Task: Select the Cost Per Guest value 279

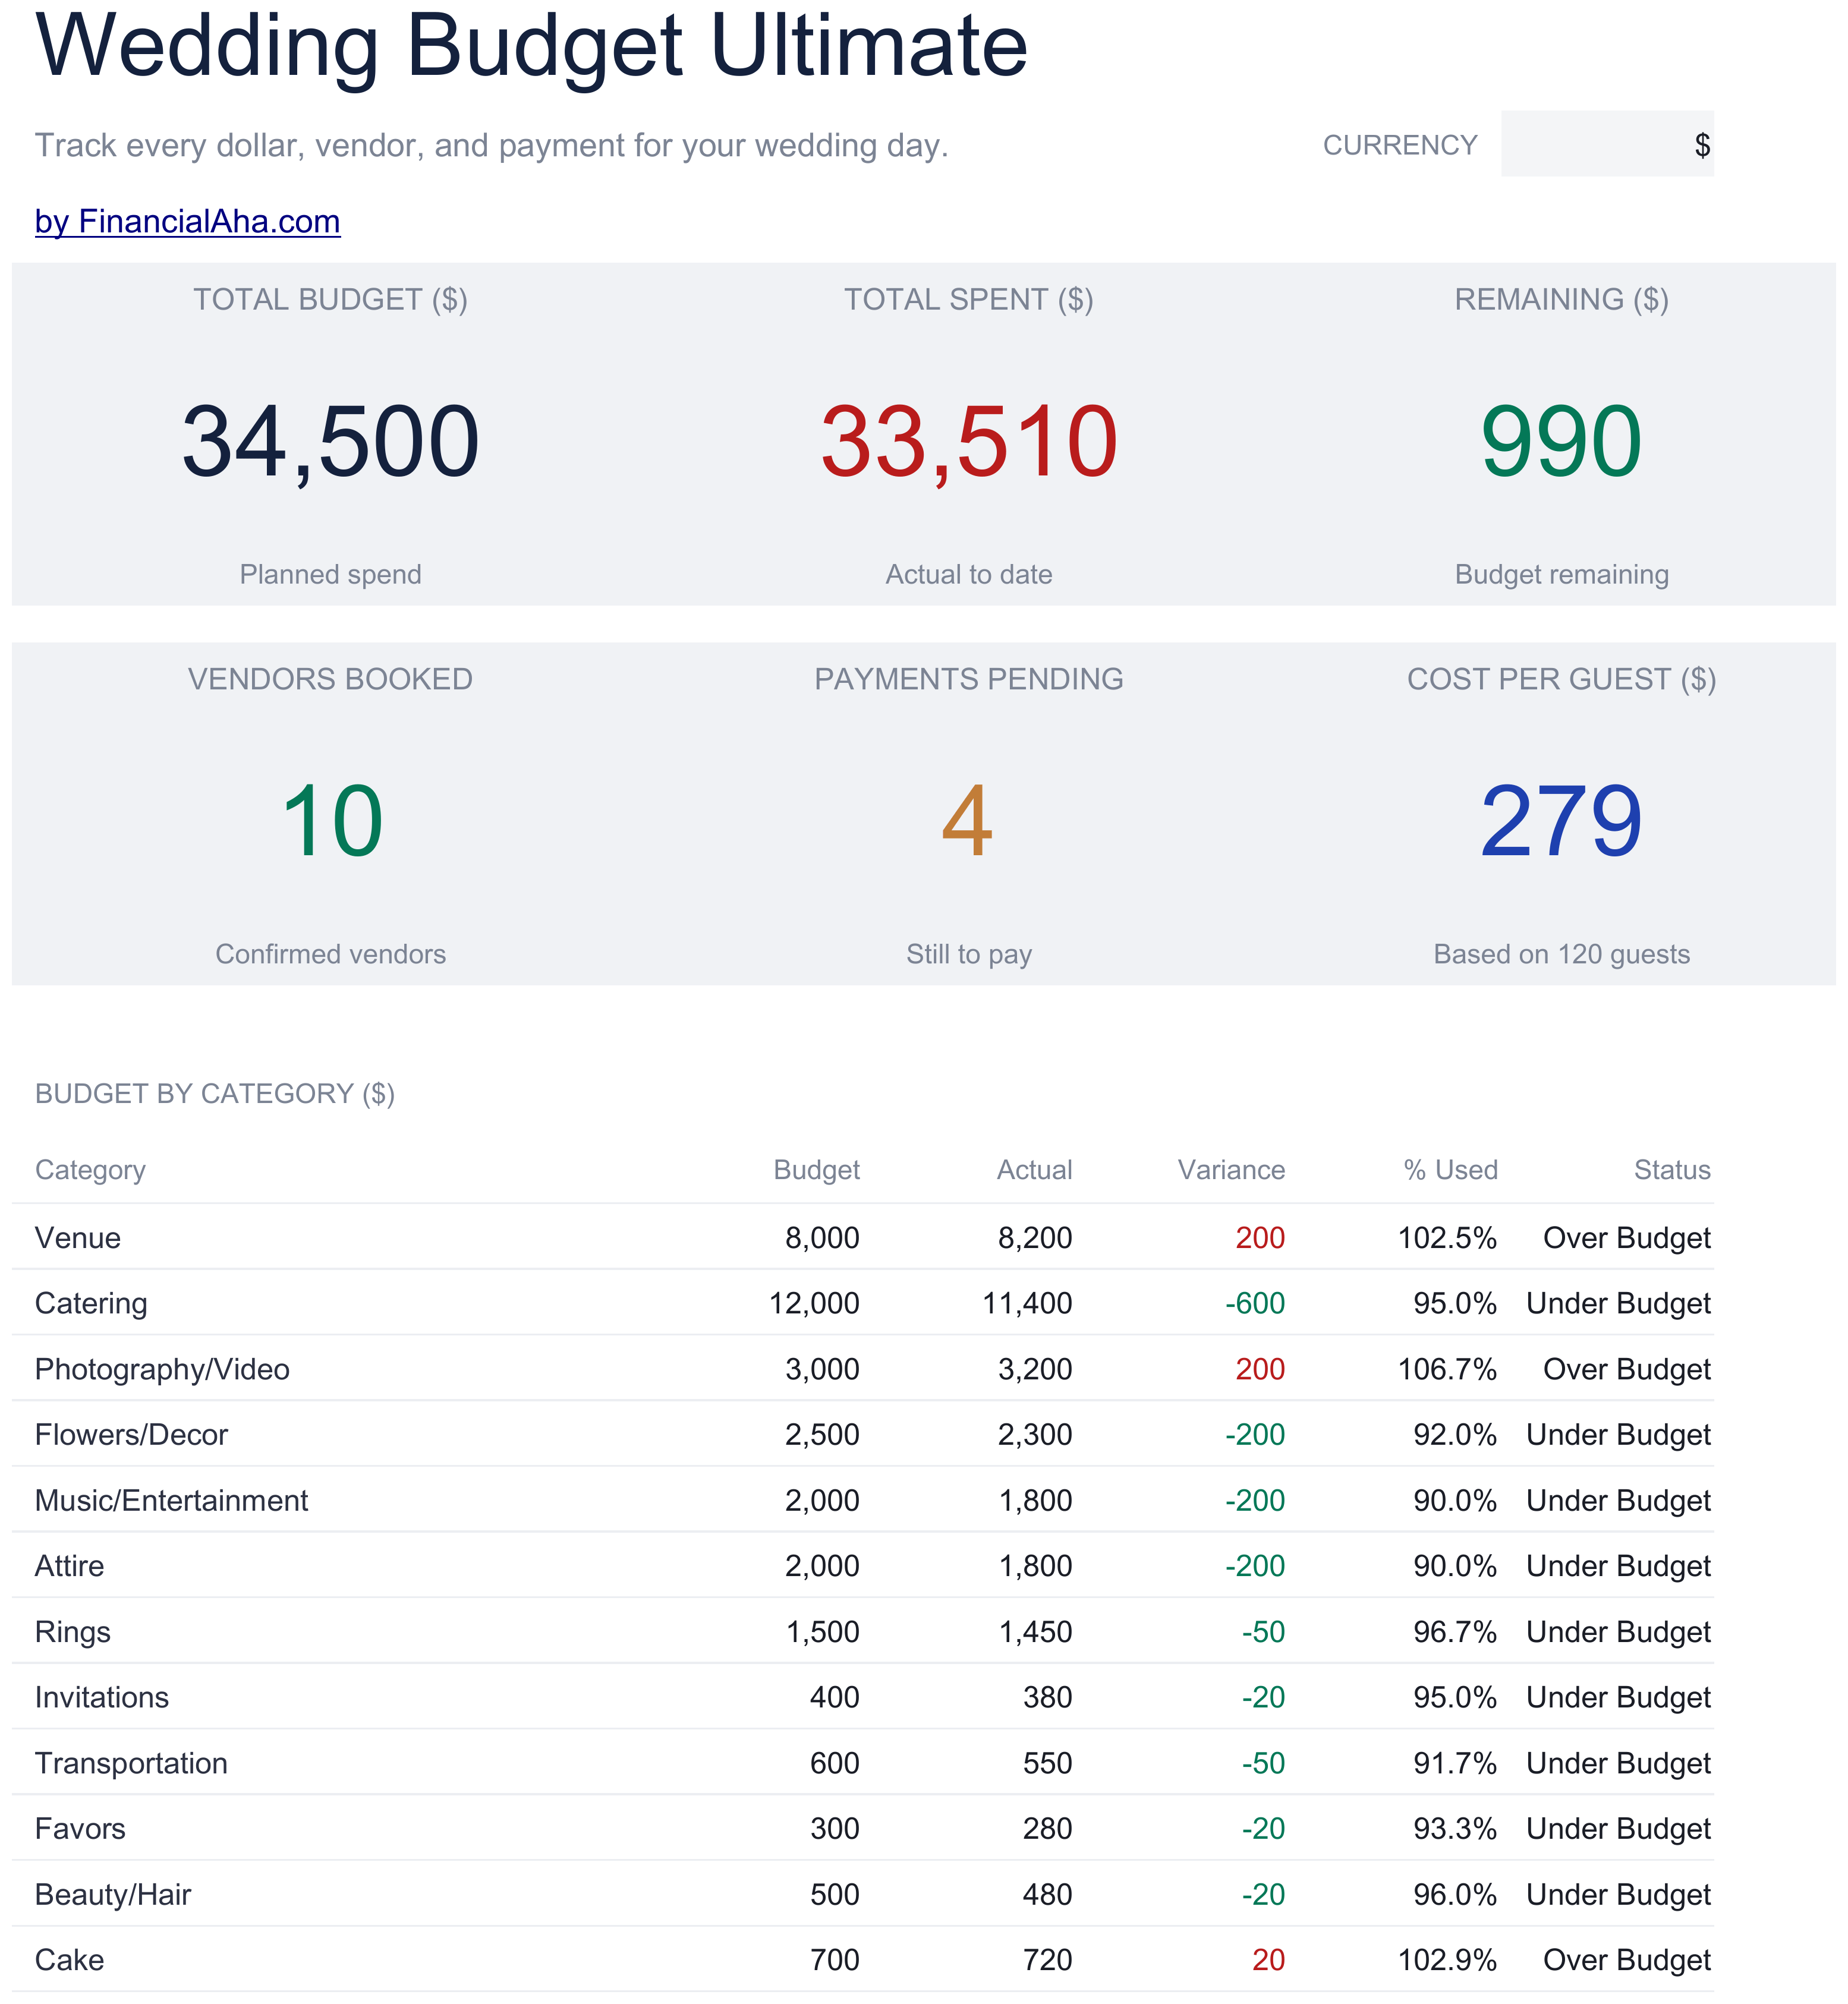Action: coord(1561,821)
